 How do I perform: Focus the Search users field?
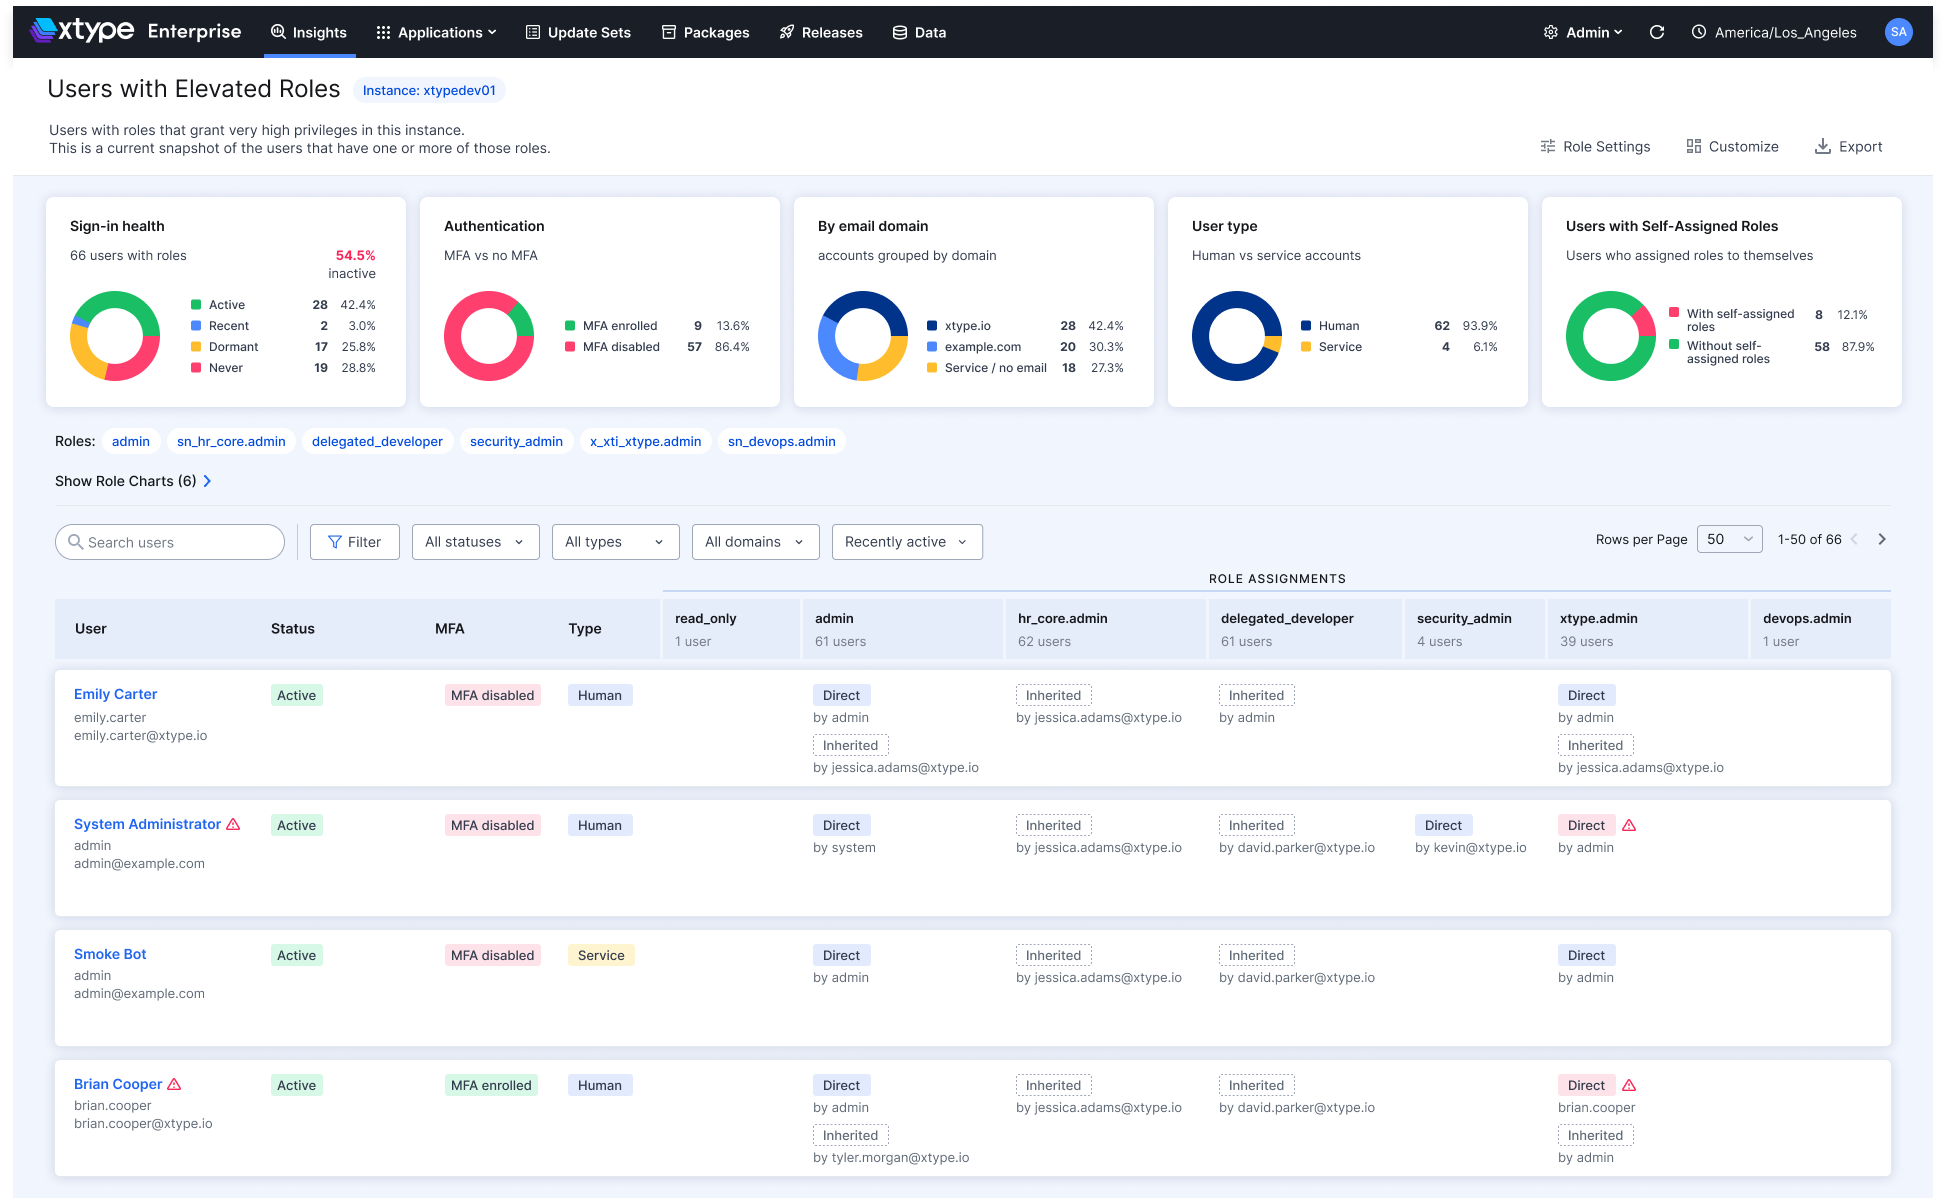170,542
